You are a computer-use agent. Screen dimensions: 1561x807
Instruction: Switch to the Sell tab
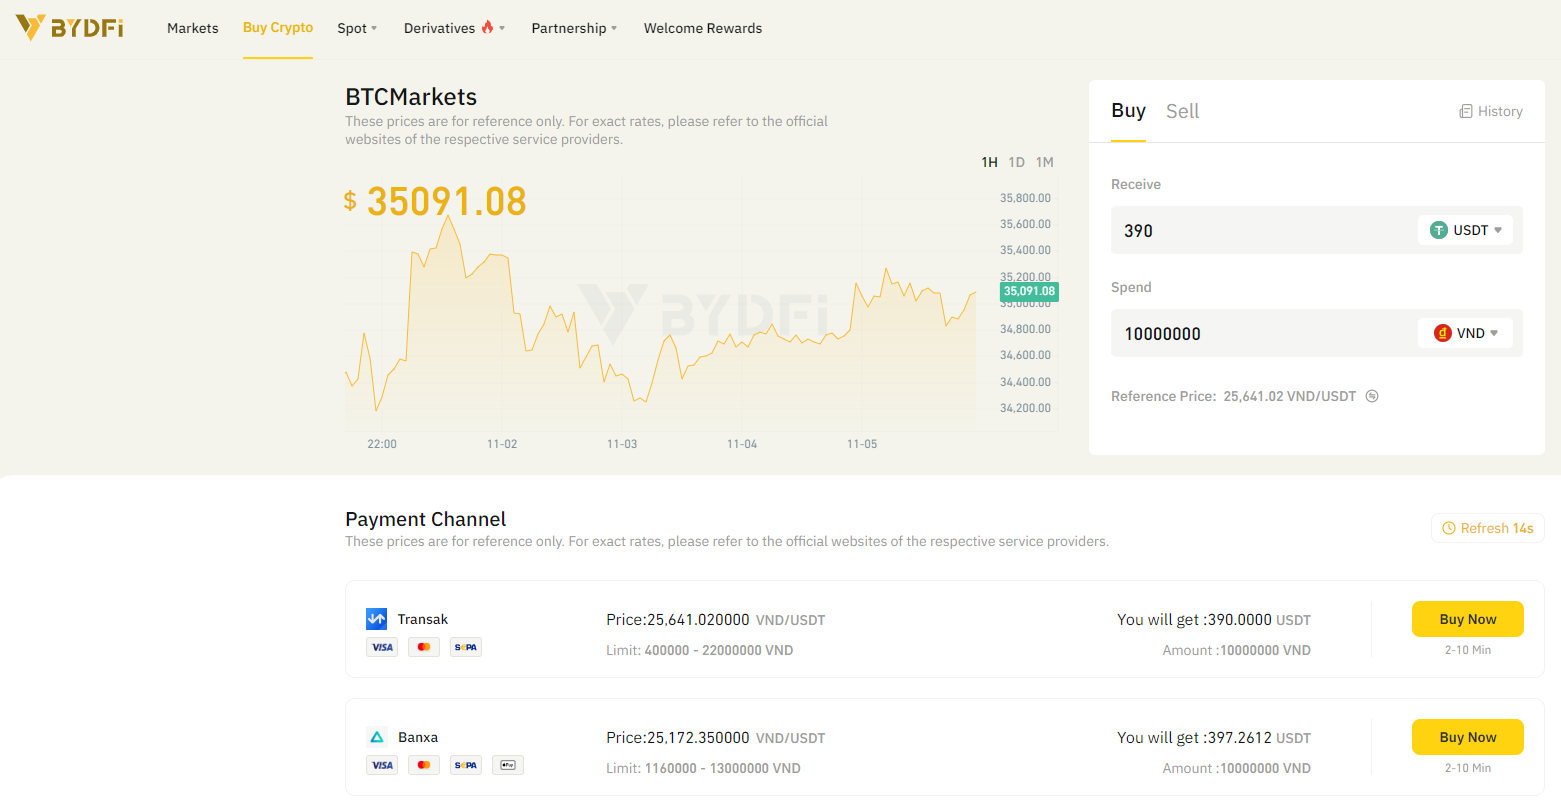coord(1182,111)
